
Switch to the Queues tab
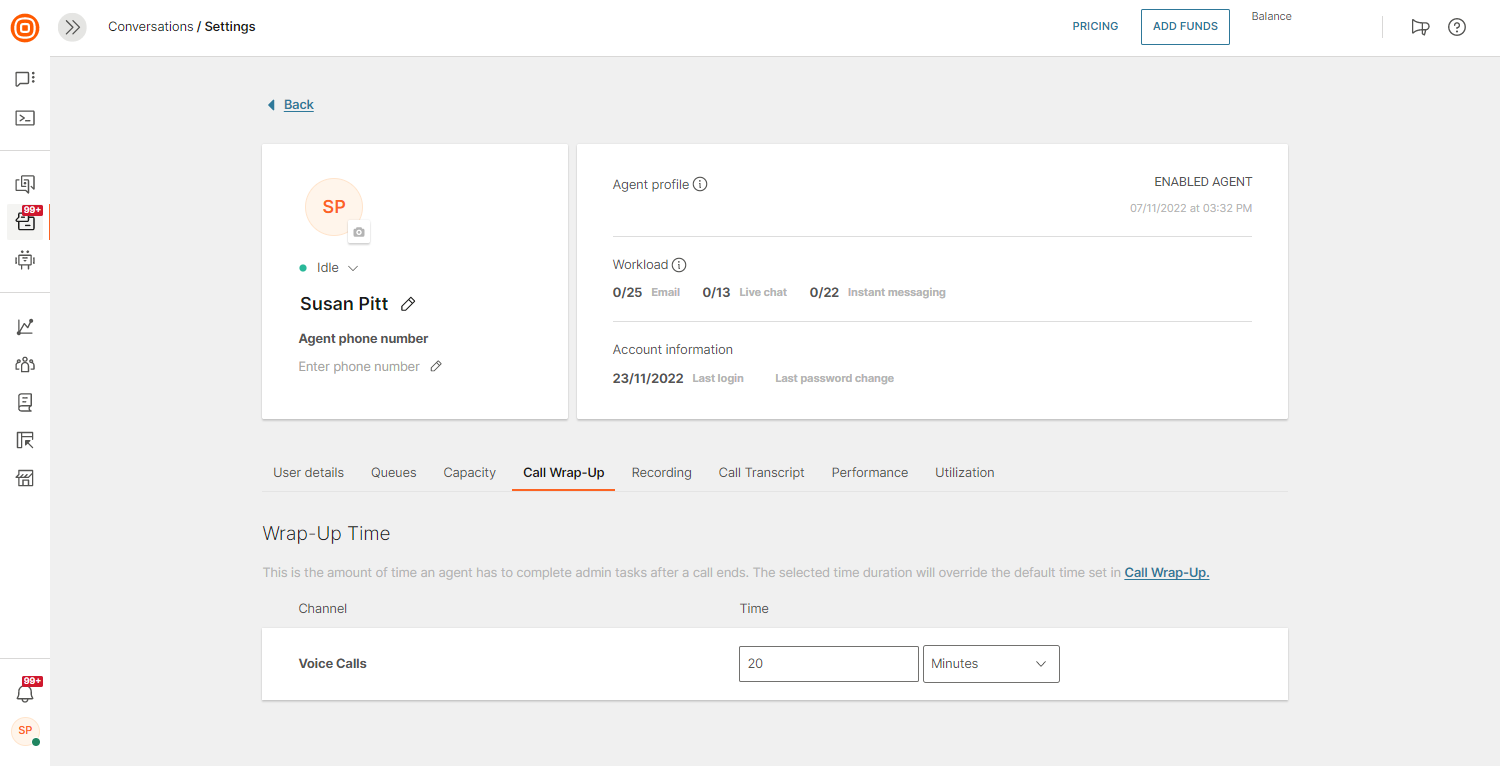pos(393,473)
